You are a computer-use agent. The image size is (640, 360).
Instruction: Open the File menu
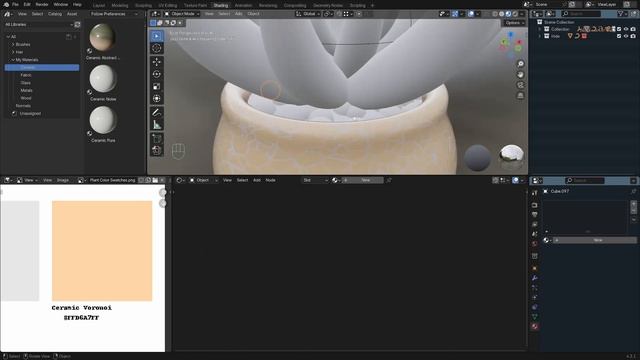(15, 4)
